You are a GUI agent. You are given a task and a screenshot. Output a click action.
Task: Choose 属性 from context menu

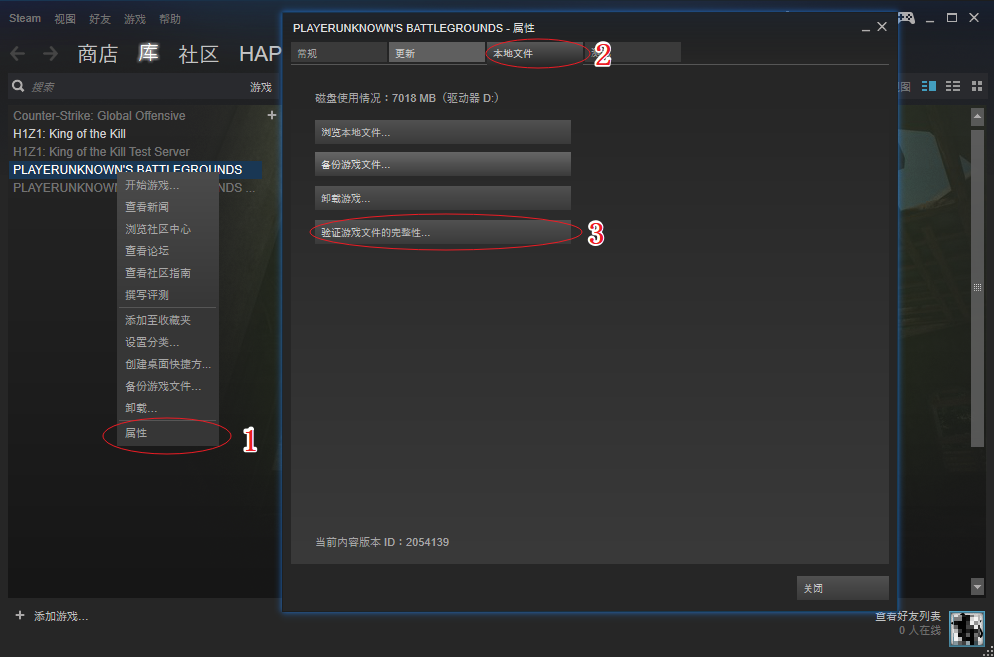coord(168,433)
